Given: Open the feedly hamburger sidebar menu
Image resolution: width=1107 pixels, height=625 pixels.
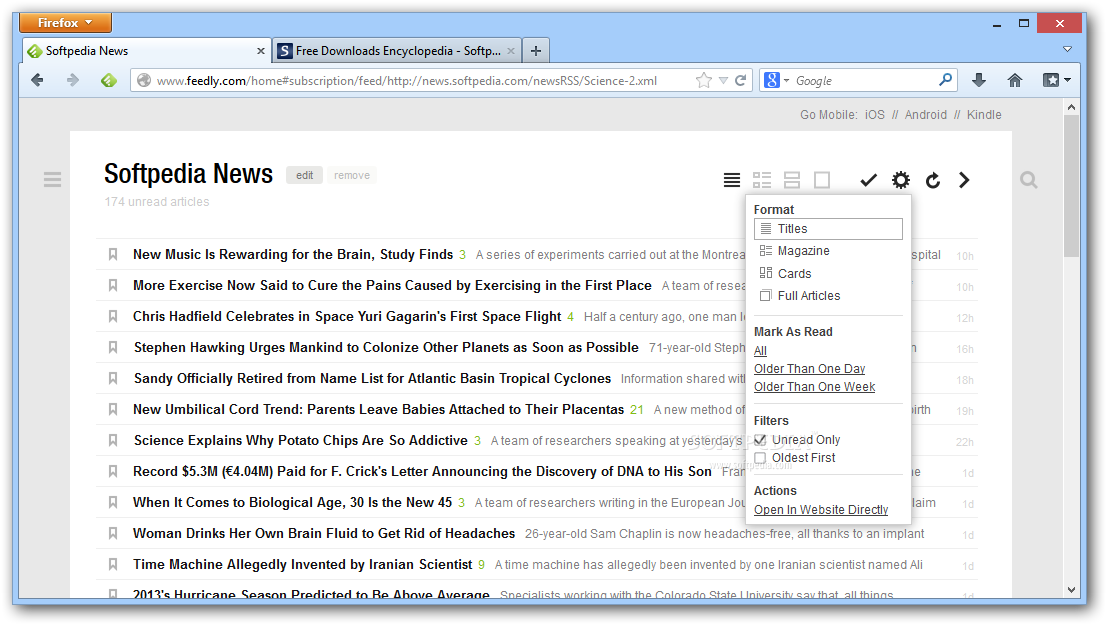Looking at the screenshot, I should 52,179.
